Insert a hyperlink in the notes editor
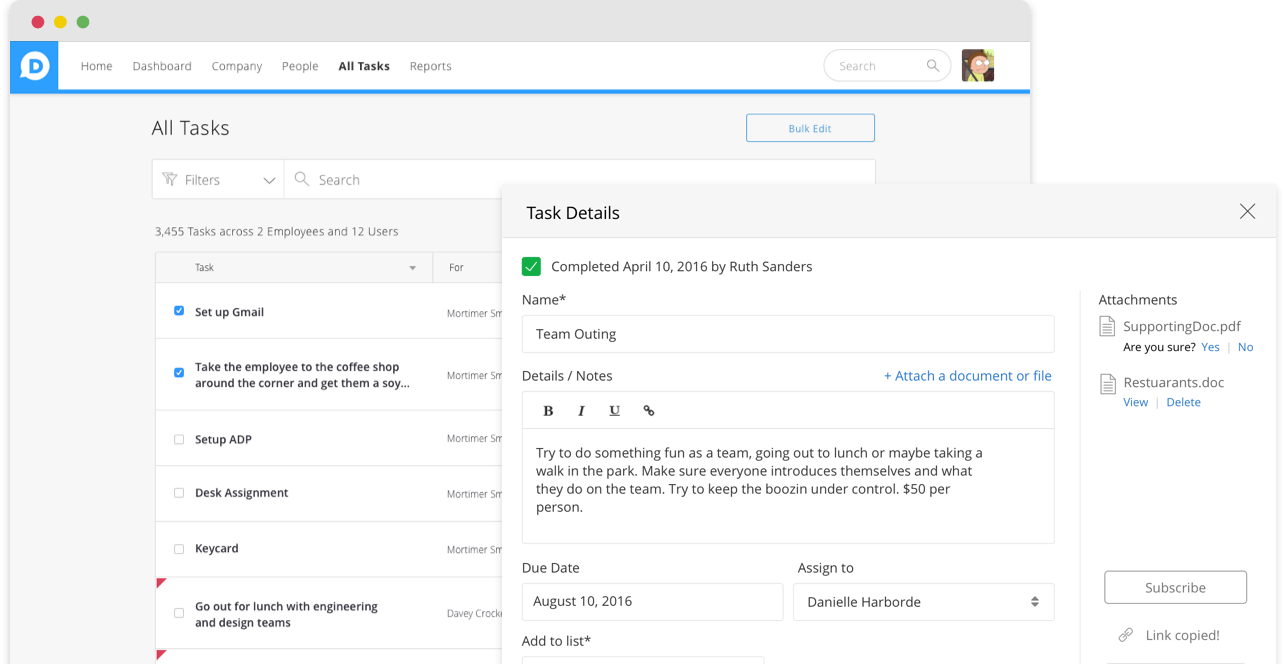The height and width of the screenshot is (664, 1284). coord(649,411)
